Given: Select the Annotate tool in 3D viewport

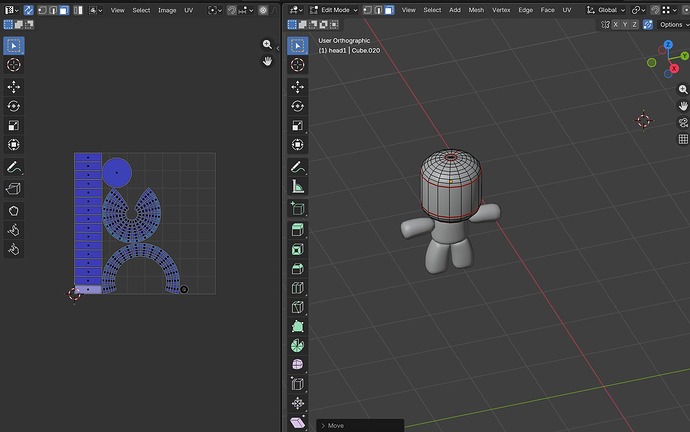Looking at the screenshot, I should (297, 167).
